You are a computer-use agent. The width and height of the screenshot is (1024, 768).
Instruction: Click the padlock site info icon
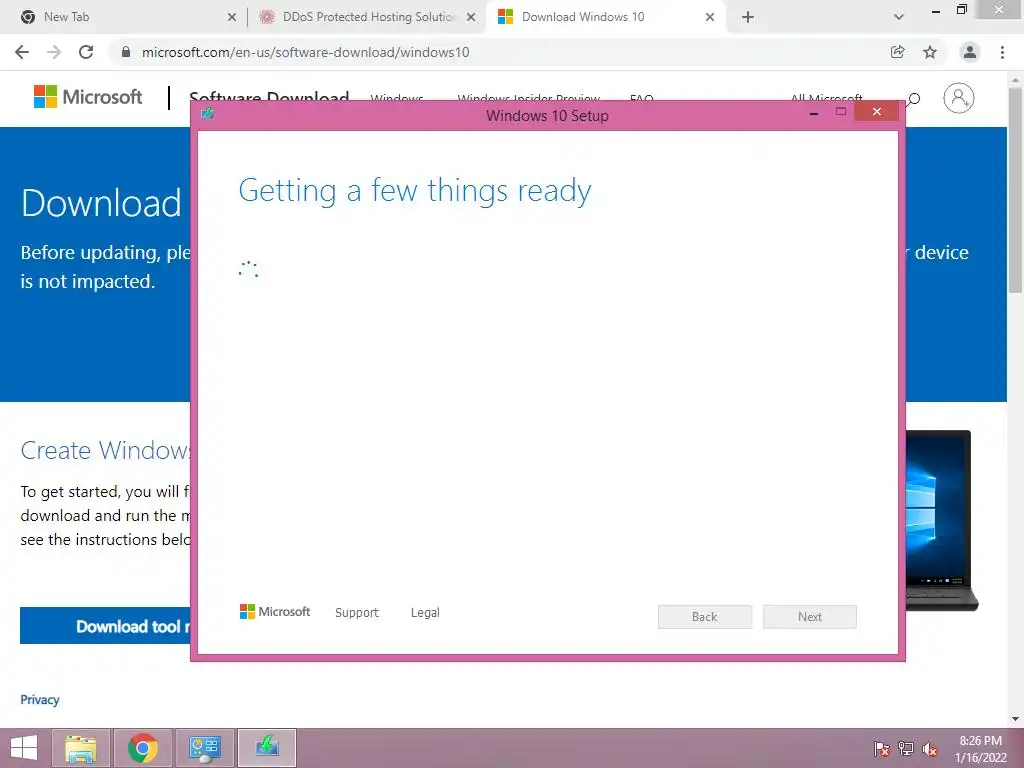[x=126, y=52]
